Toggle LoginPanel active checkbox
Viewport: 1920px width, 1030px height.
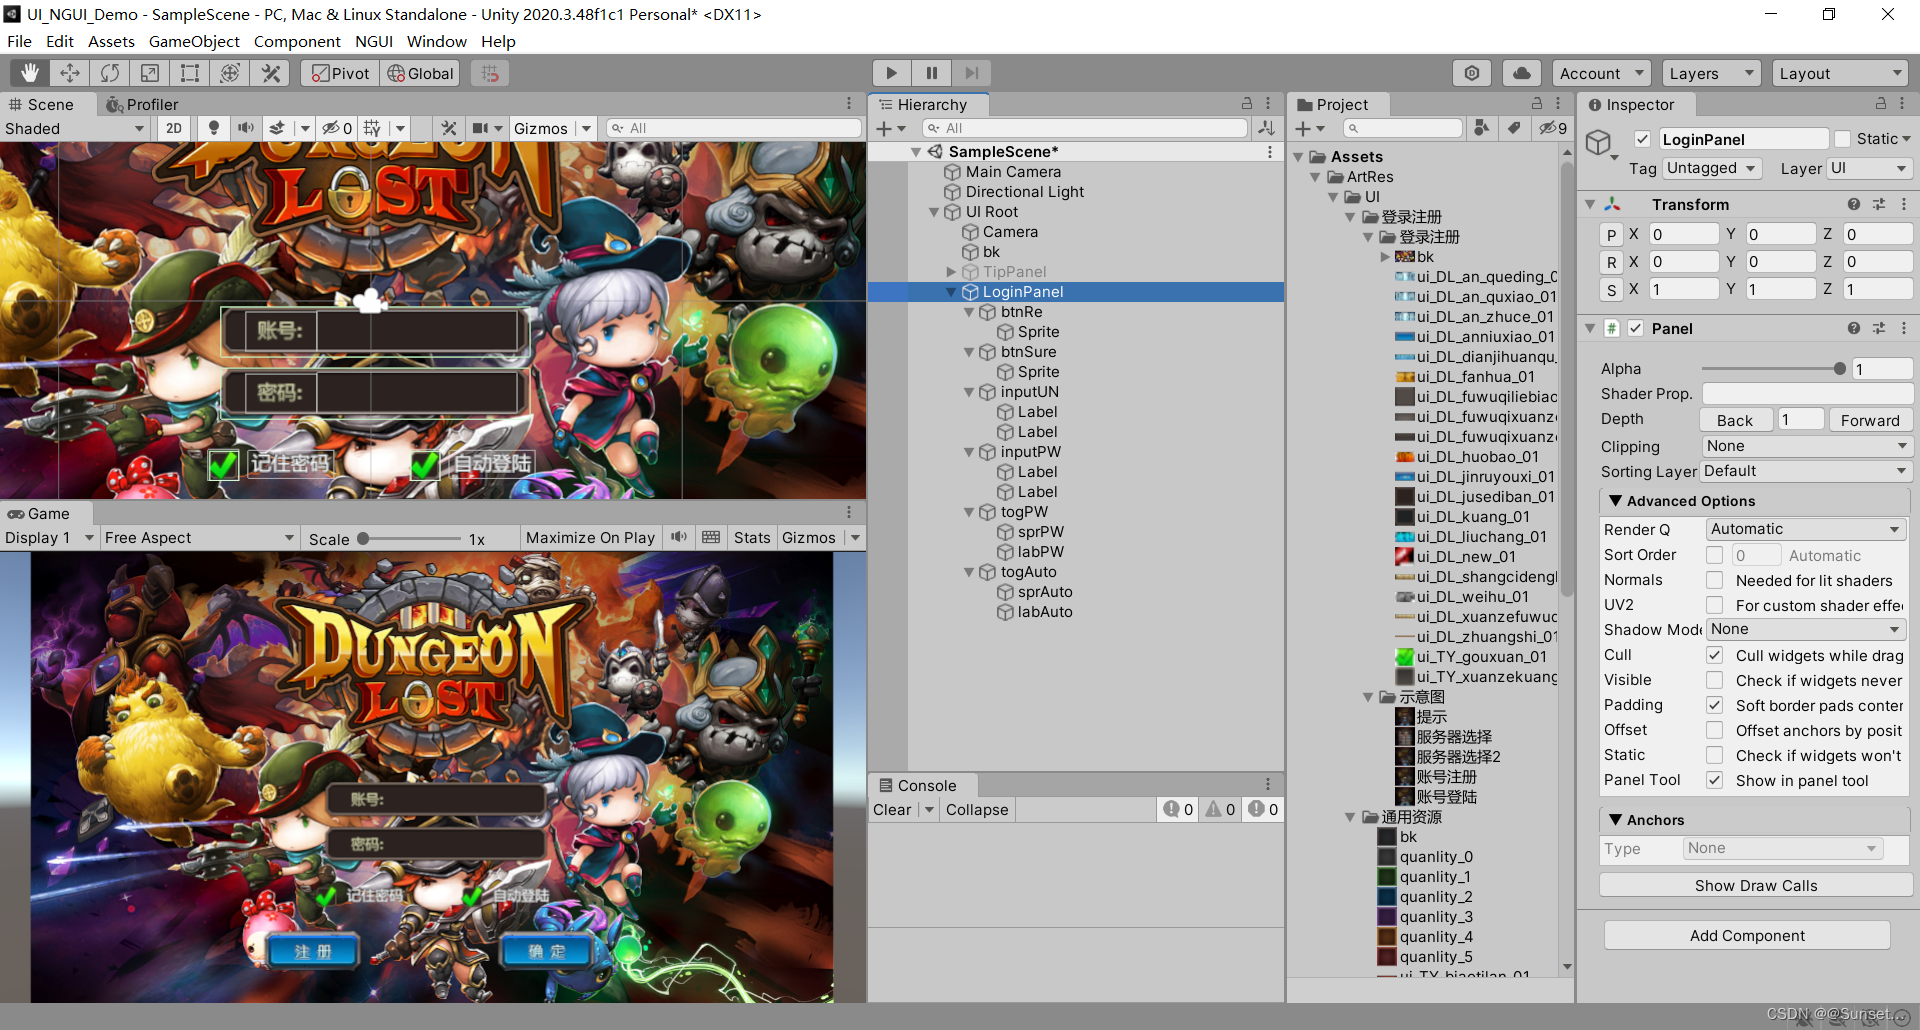pyautogui.click(x=1642, y=139)
